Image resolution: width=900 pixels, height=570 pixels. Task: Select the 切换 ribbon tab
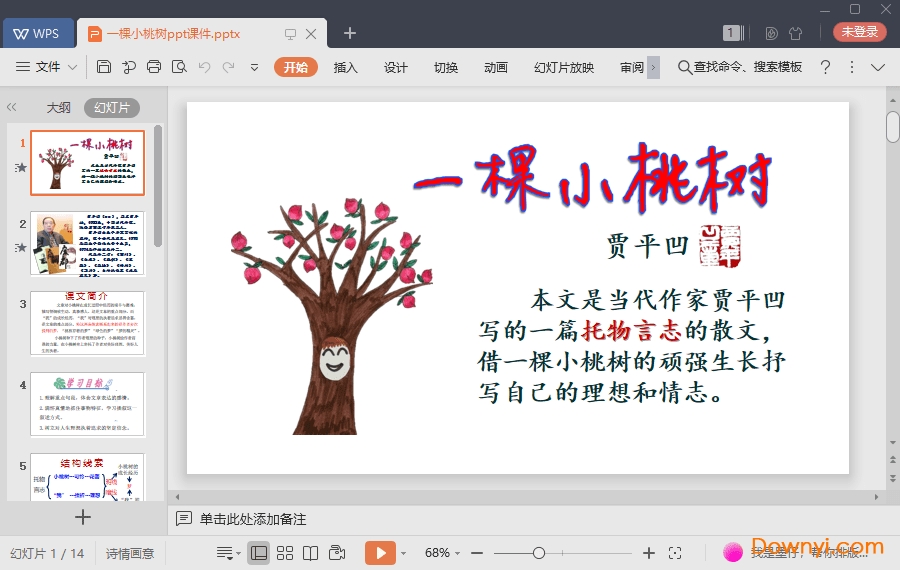coord(446,67)
